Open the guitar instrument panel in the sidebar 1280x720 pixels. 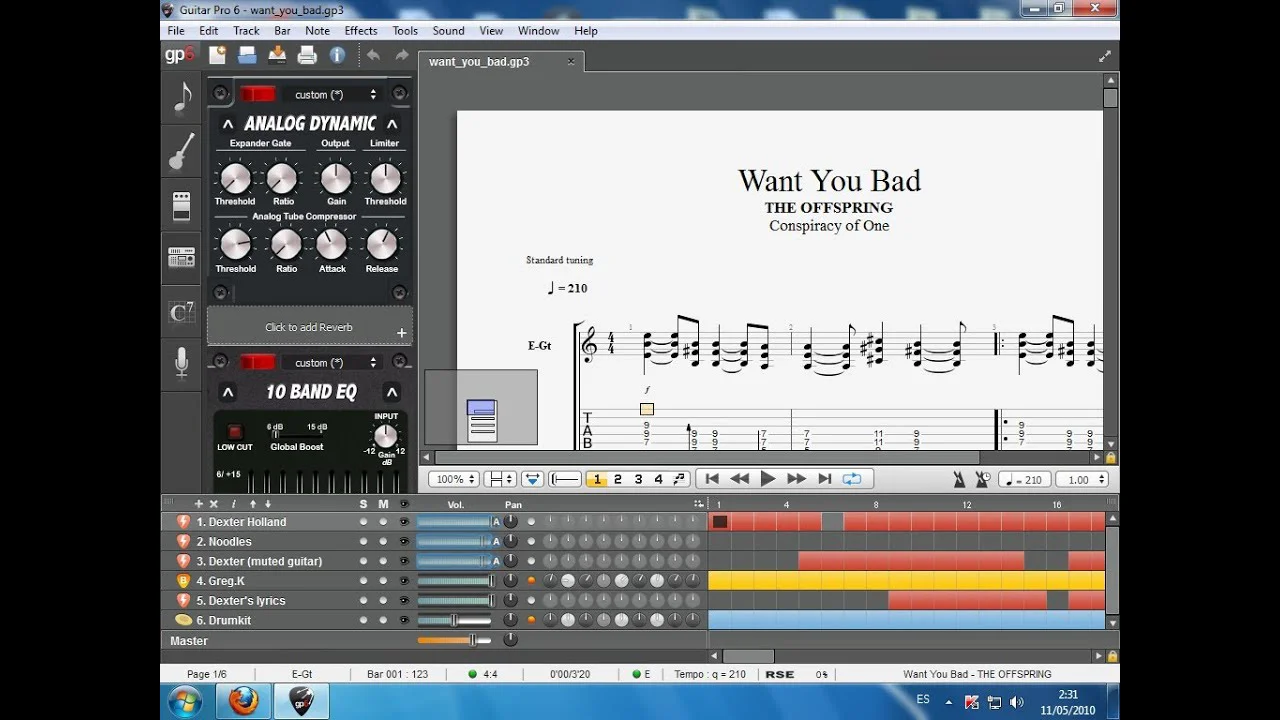[x=181, y=152]
